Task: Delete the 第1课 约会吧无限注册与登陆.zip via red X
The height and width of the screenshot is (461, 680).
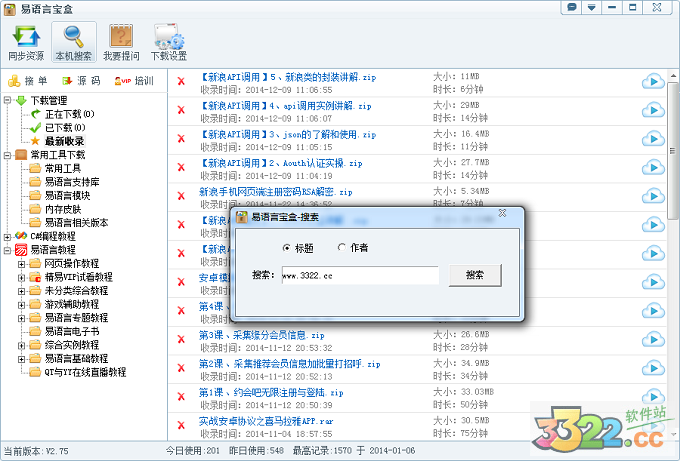Action: click(181, 396)
